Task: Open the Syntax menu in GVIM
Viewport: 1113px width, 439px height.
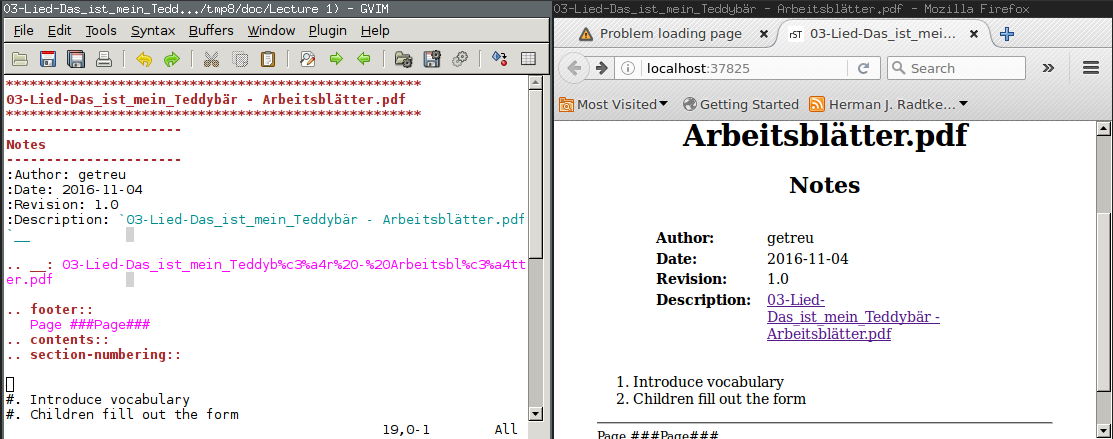Action: pos(153,30)
